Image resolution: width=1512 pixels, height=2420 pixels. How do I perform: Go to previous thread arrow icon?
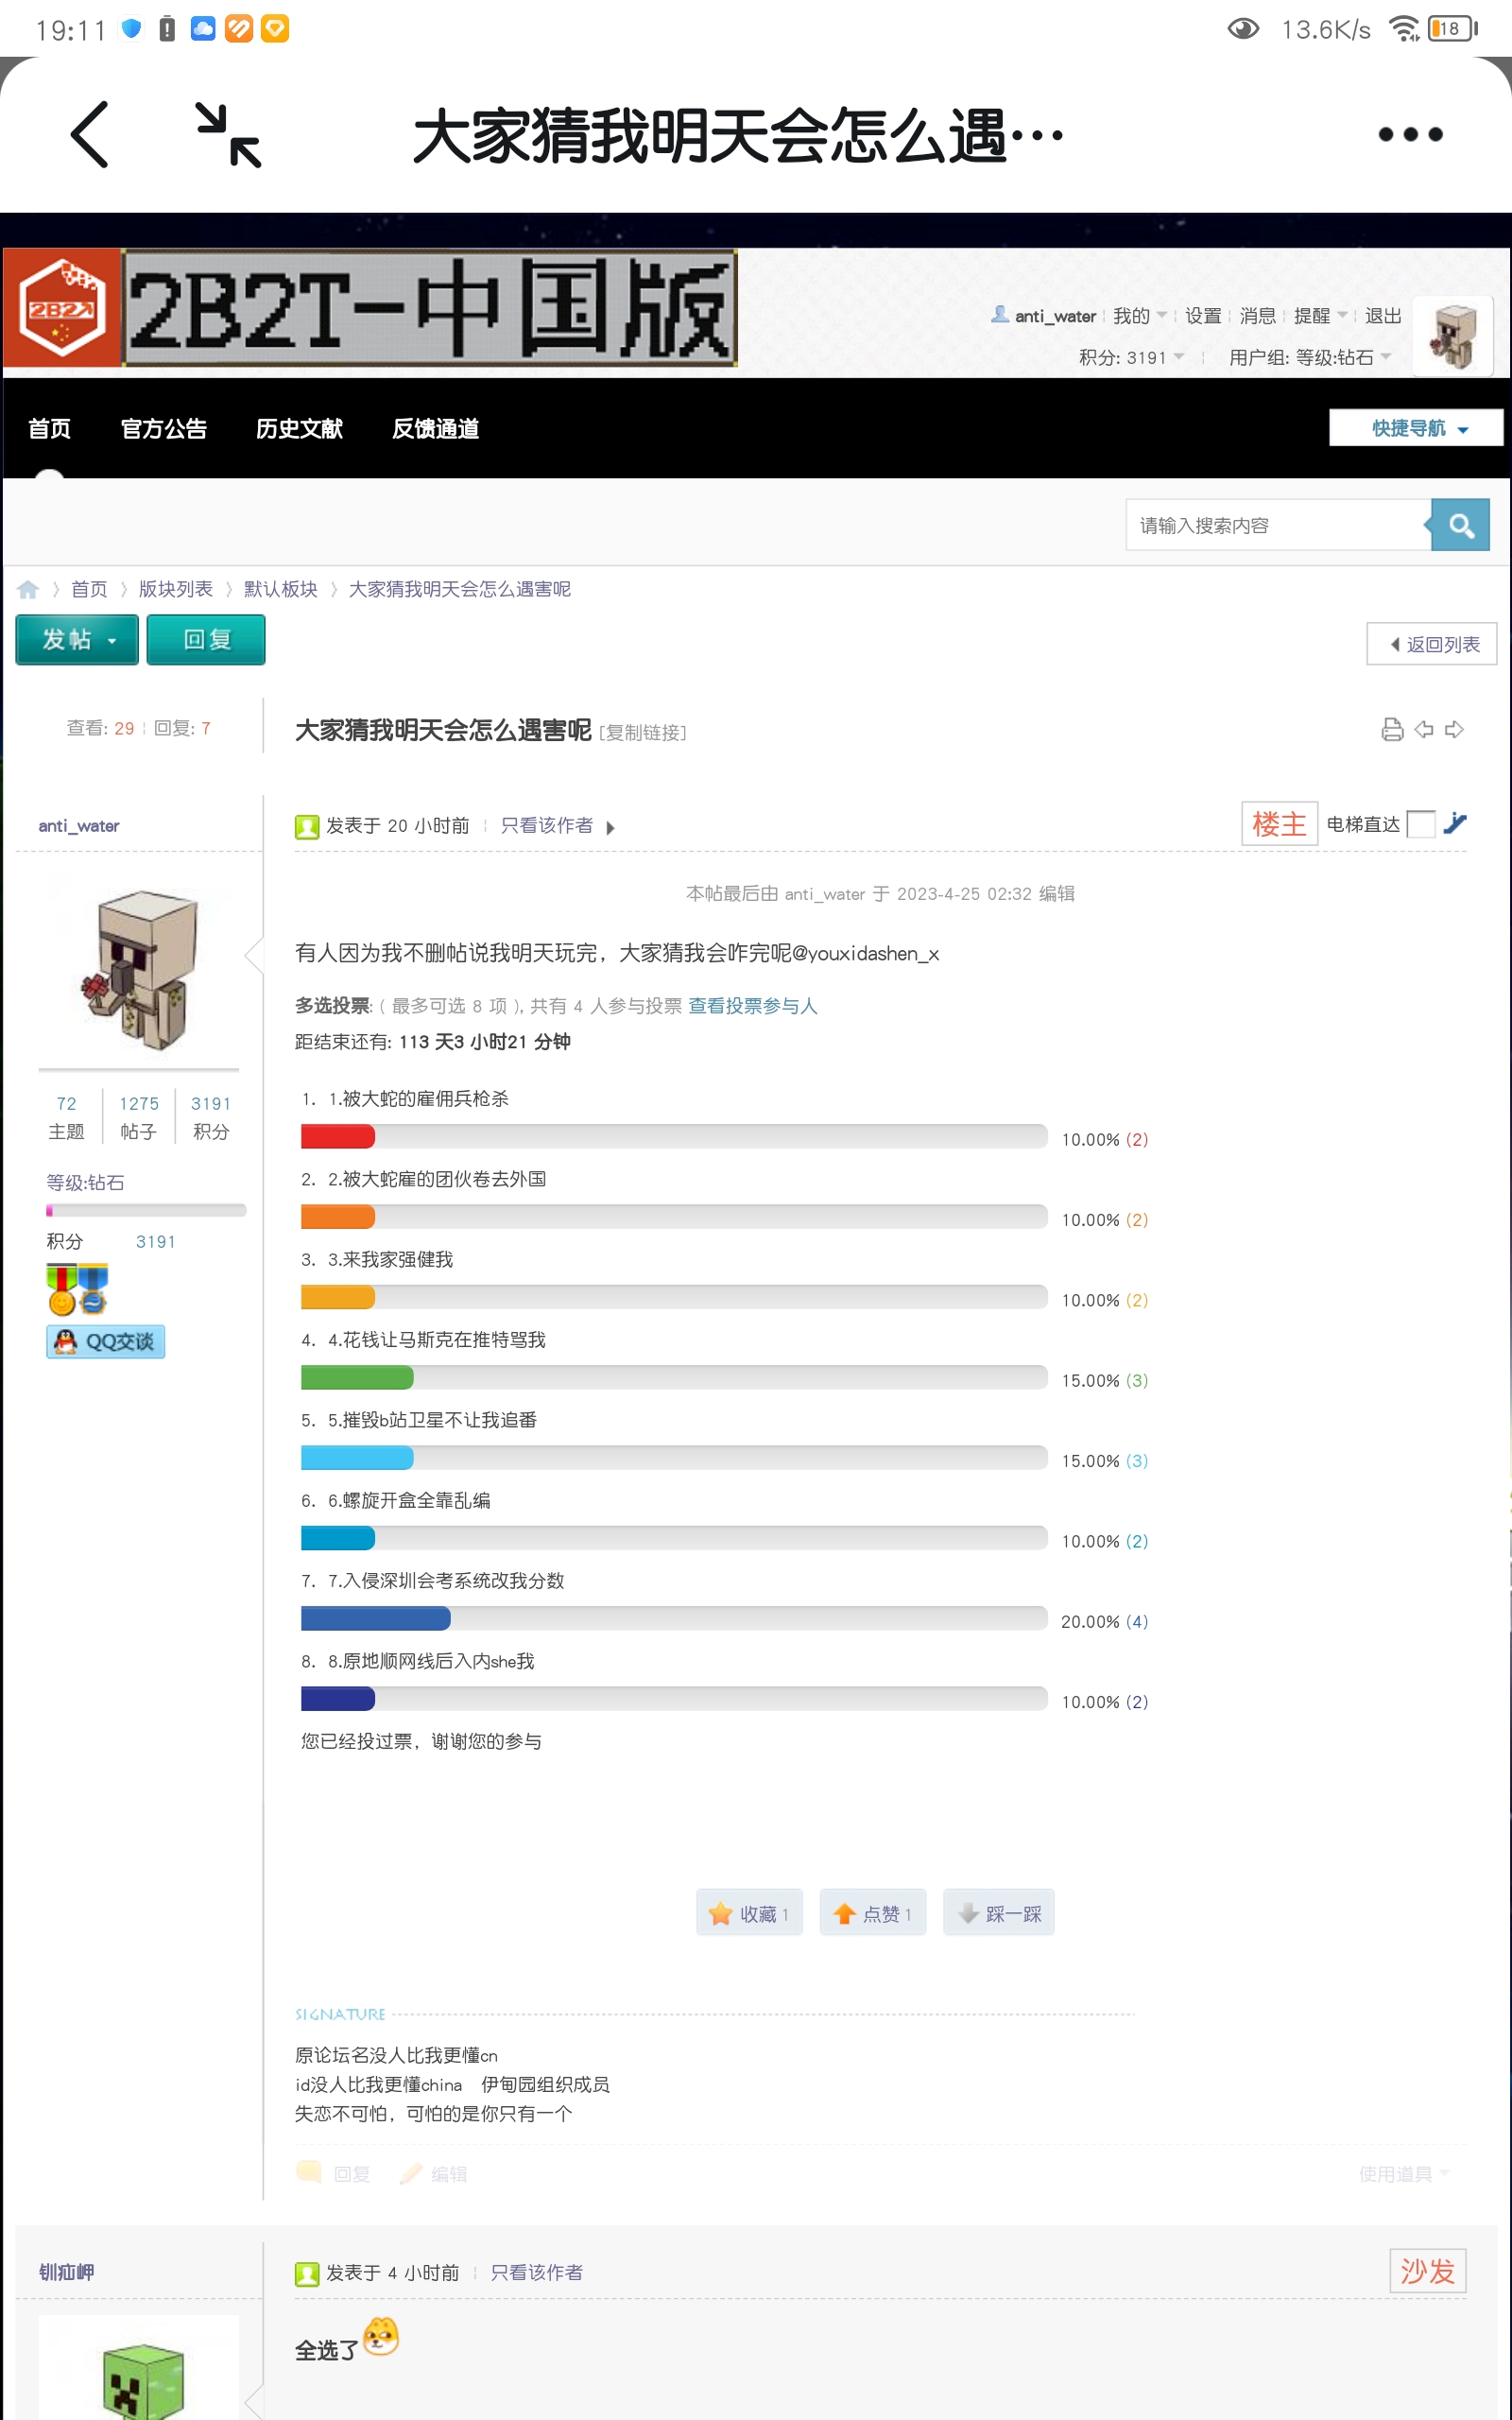click(x=1424, y=730)
